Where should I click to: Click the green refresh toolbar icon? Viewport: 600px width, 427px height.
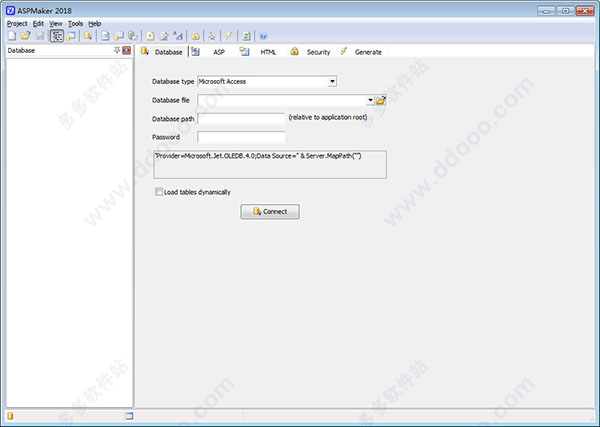tap(246, 36)
